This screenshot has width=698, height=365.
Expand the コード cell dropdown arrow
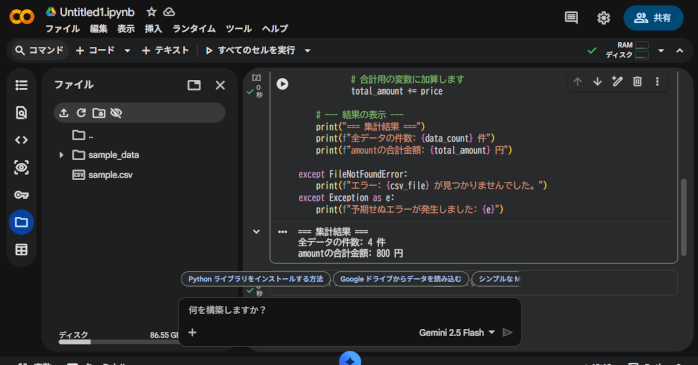(127, 51)
